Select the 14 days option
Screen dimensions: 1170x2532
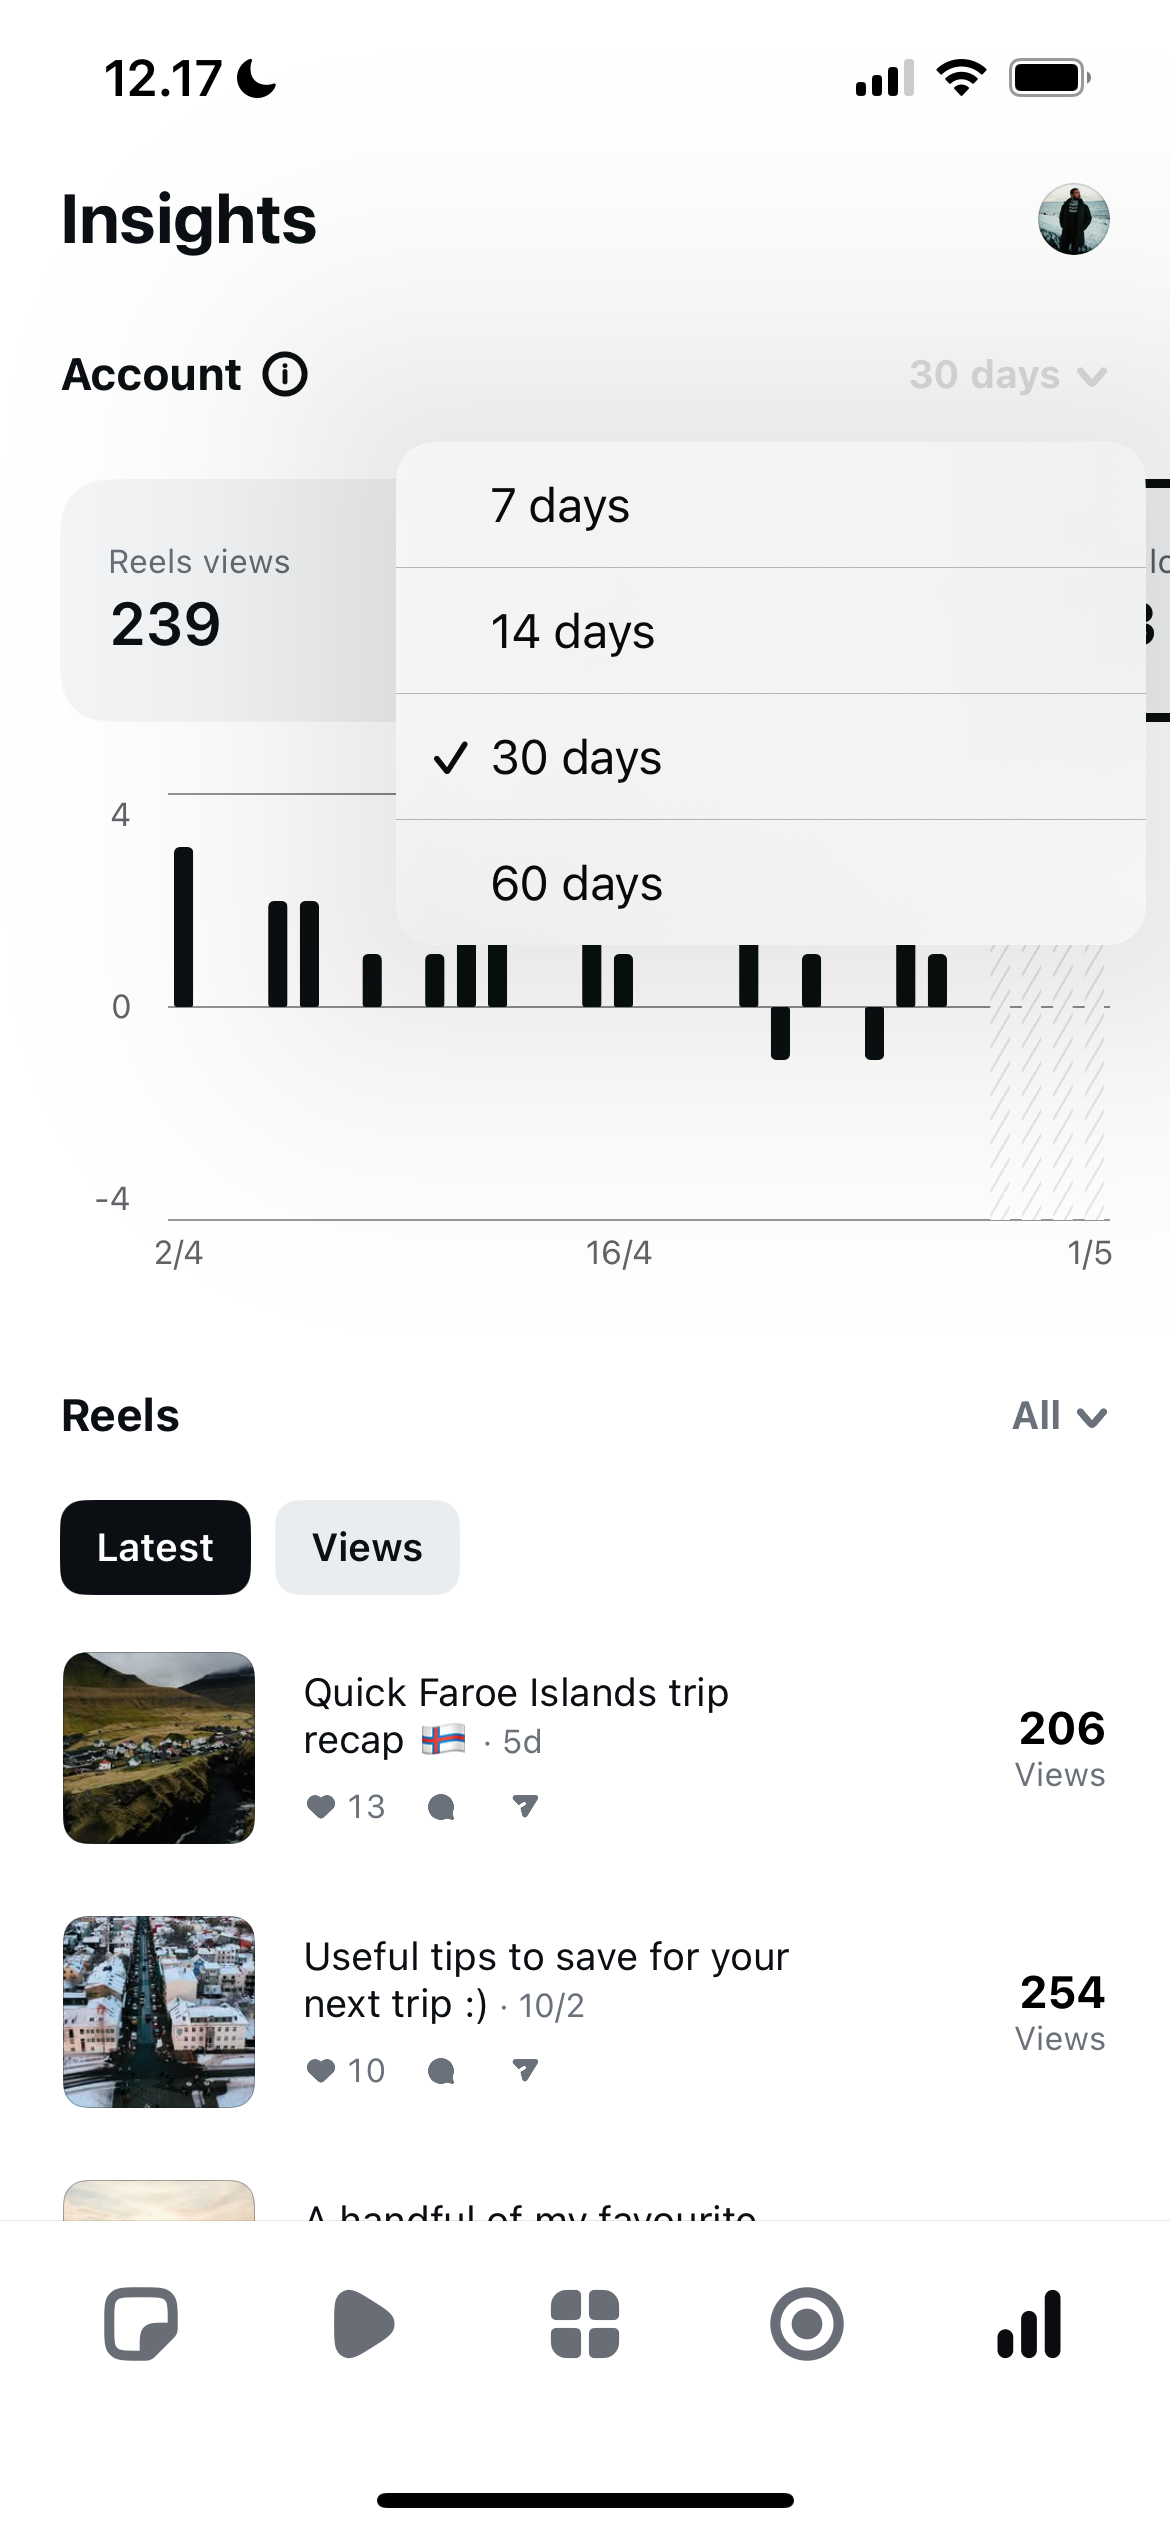770,631
